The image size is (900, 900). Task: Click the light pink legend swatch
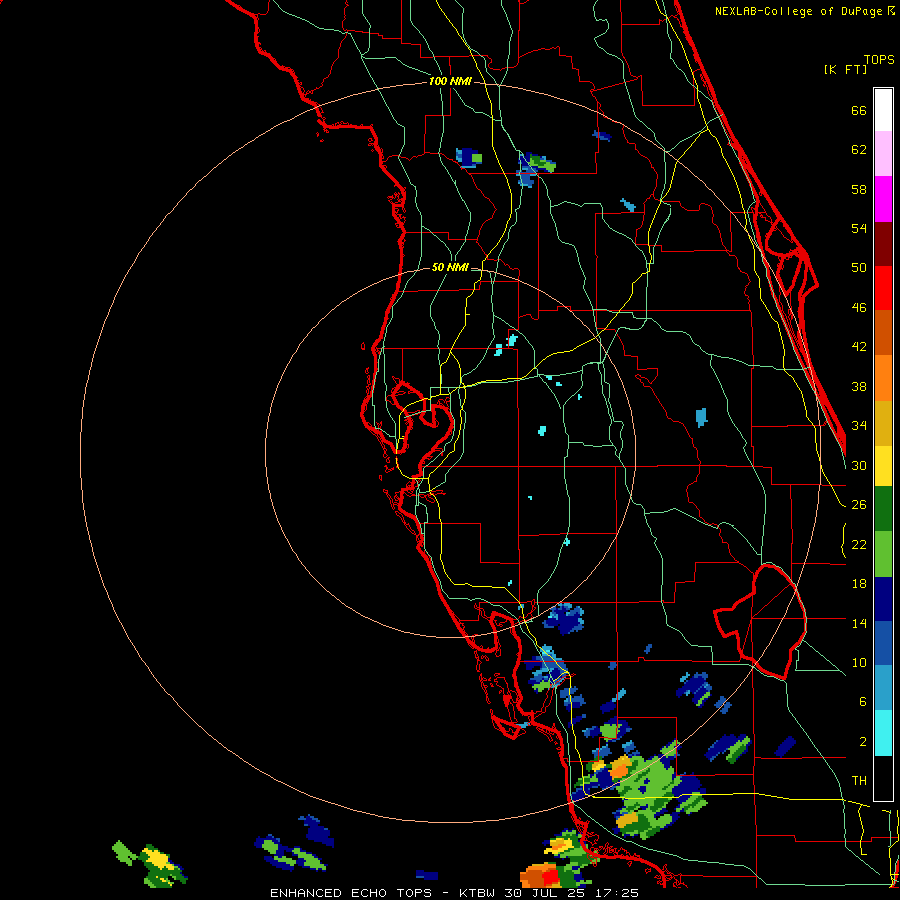[883, 153]
